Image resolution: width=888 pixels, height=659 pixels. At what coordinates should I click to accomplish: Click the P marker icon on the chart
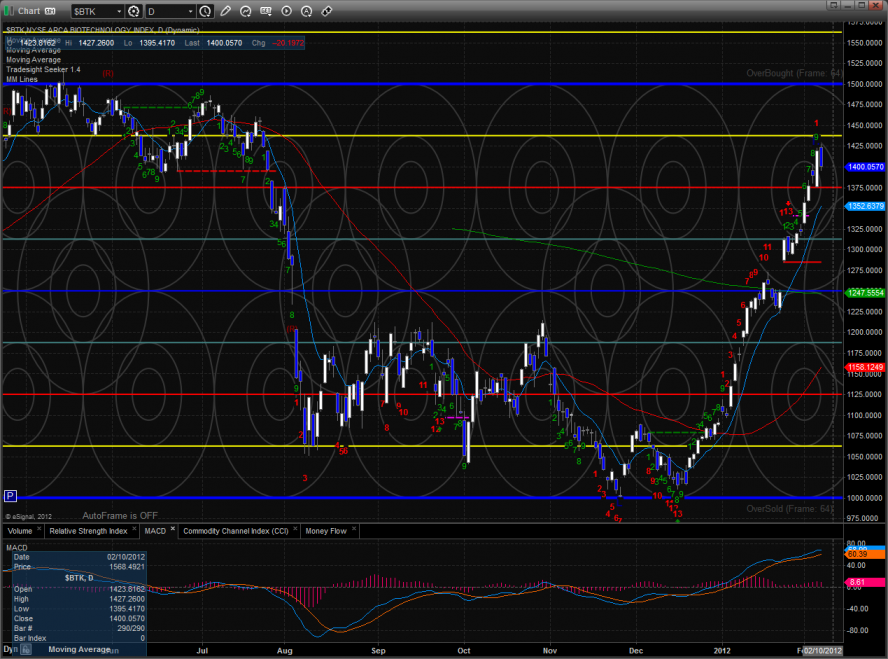10,496
